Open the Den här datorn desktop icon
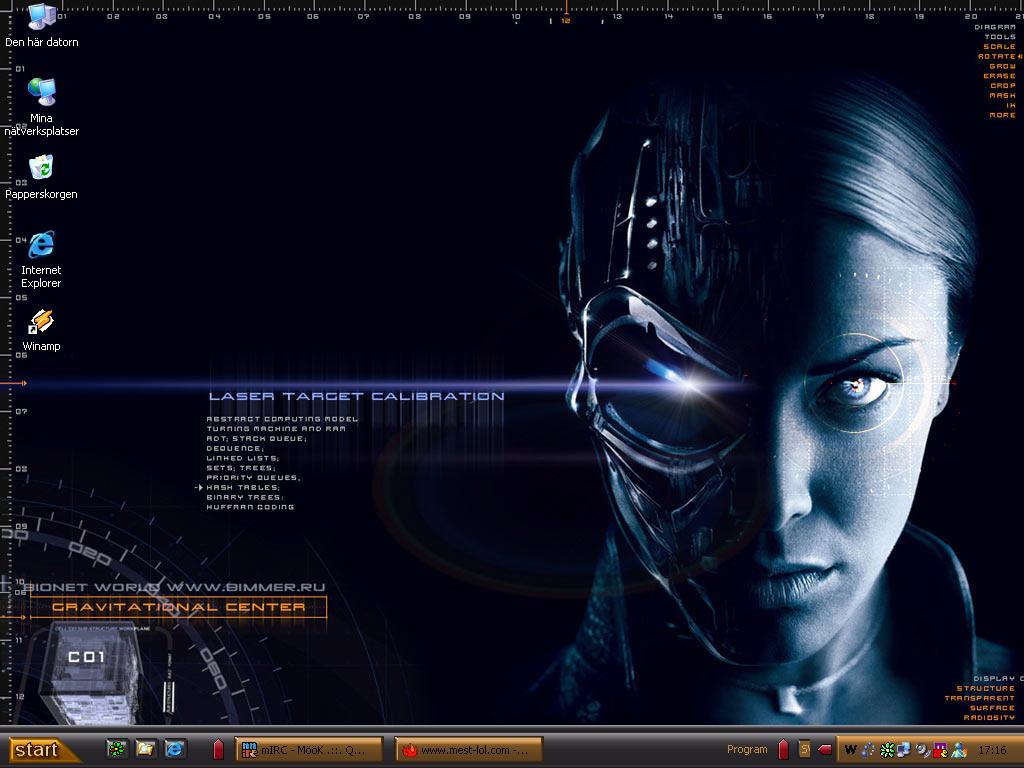Screen dimensions: 1024x768 pyautogui.click(x=41, y=26)
